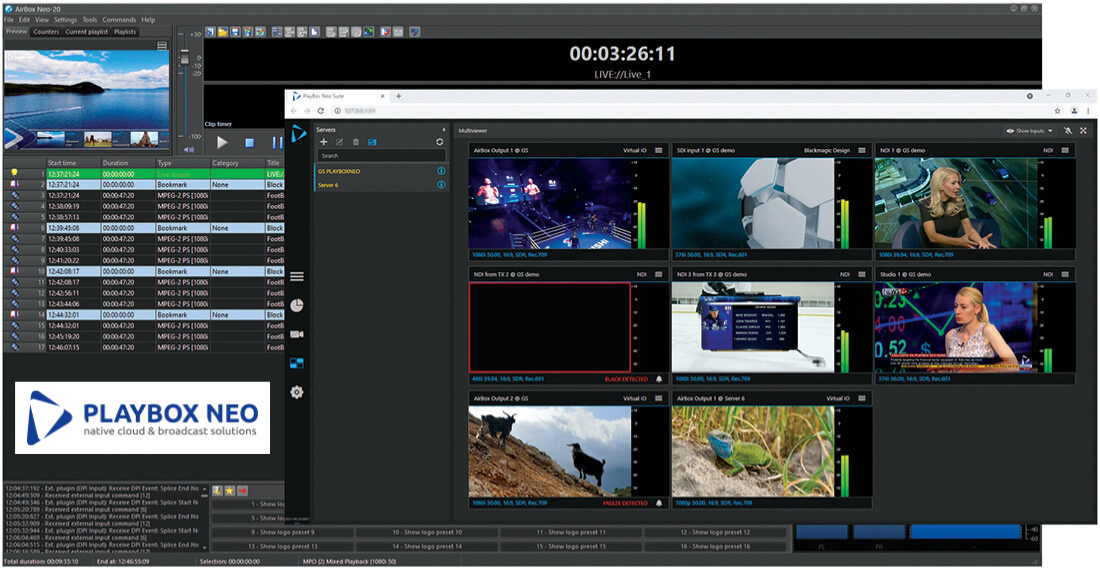Click Show logo preset 14 button
Screen dimensions: 1100x570
point(427,547)
